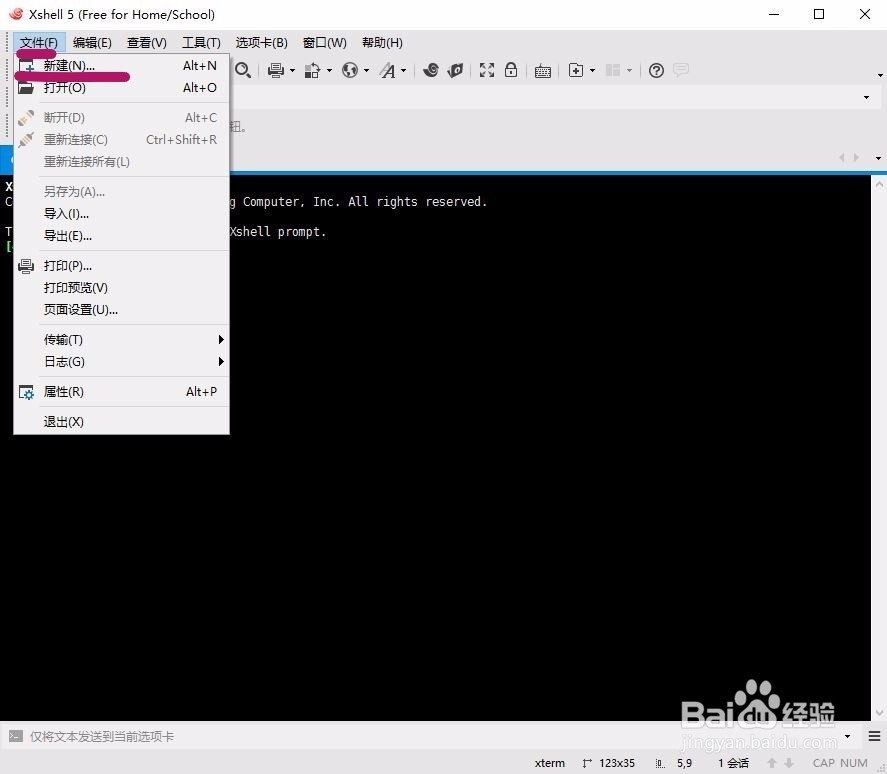Open the tab list dropdown arrow
Screen dimensions: 887x774
(878, 158)
